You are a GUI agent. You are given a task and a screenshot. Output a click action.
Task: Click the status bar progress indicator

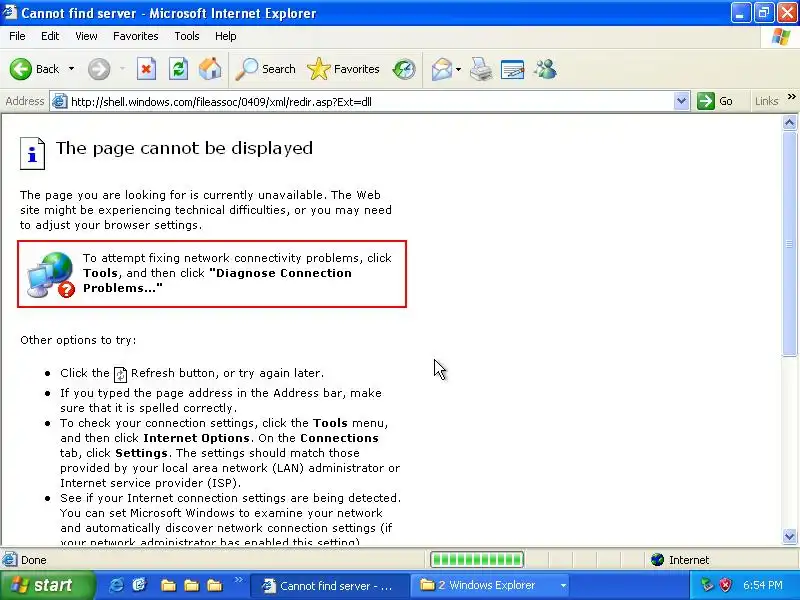(x=477, y=560)
